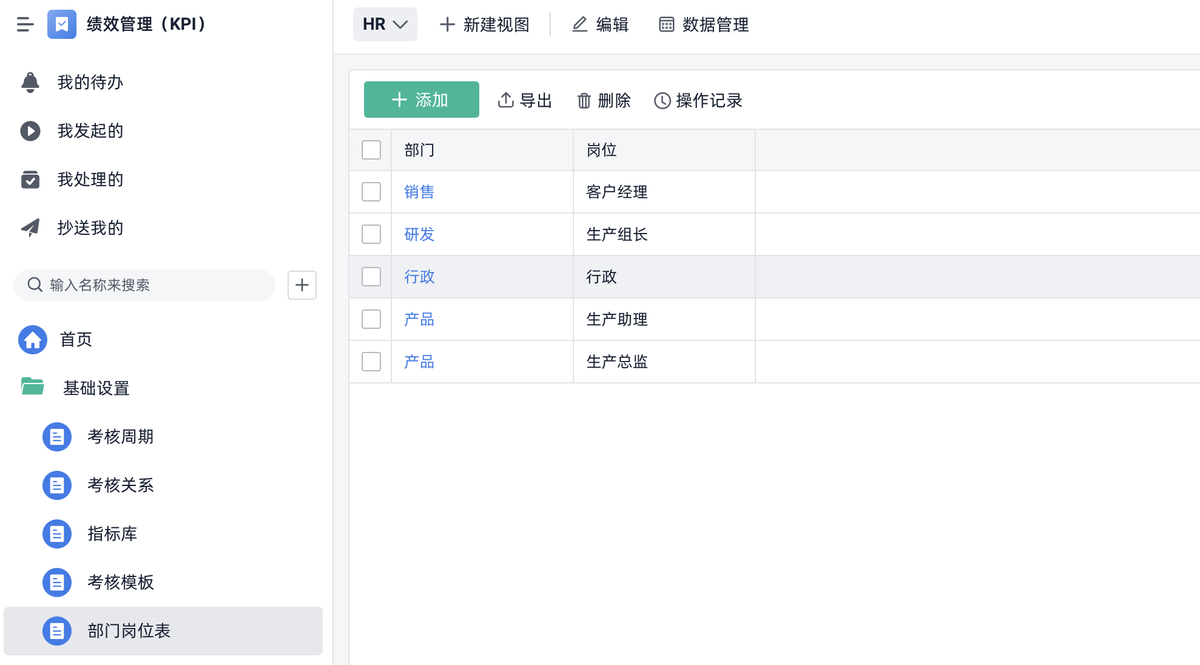Click the 抄送我的 paper plane icon
This screenshot has width=1200, height=665.
pyautogui.click(x=31, y=228)
